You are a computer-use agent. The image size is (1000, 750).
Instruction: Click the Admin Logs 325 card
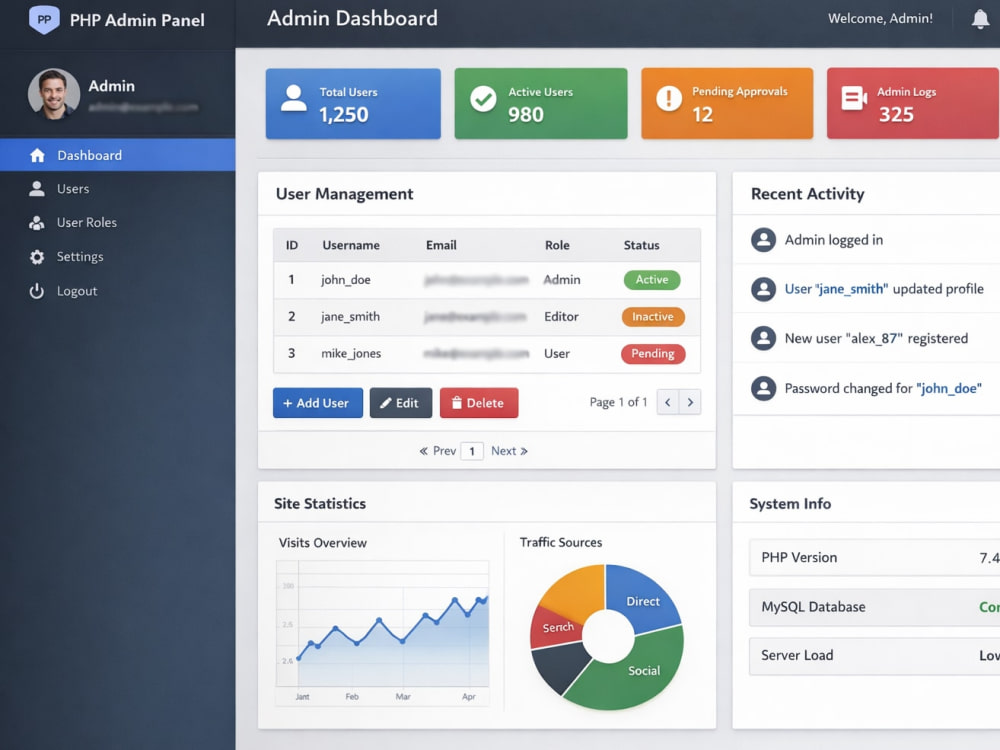pos(913,103)
